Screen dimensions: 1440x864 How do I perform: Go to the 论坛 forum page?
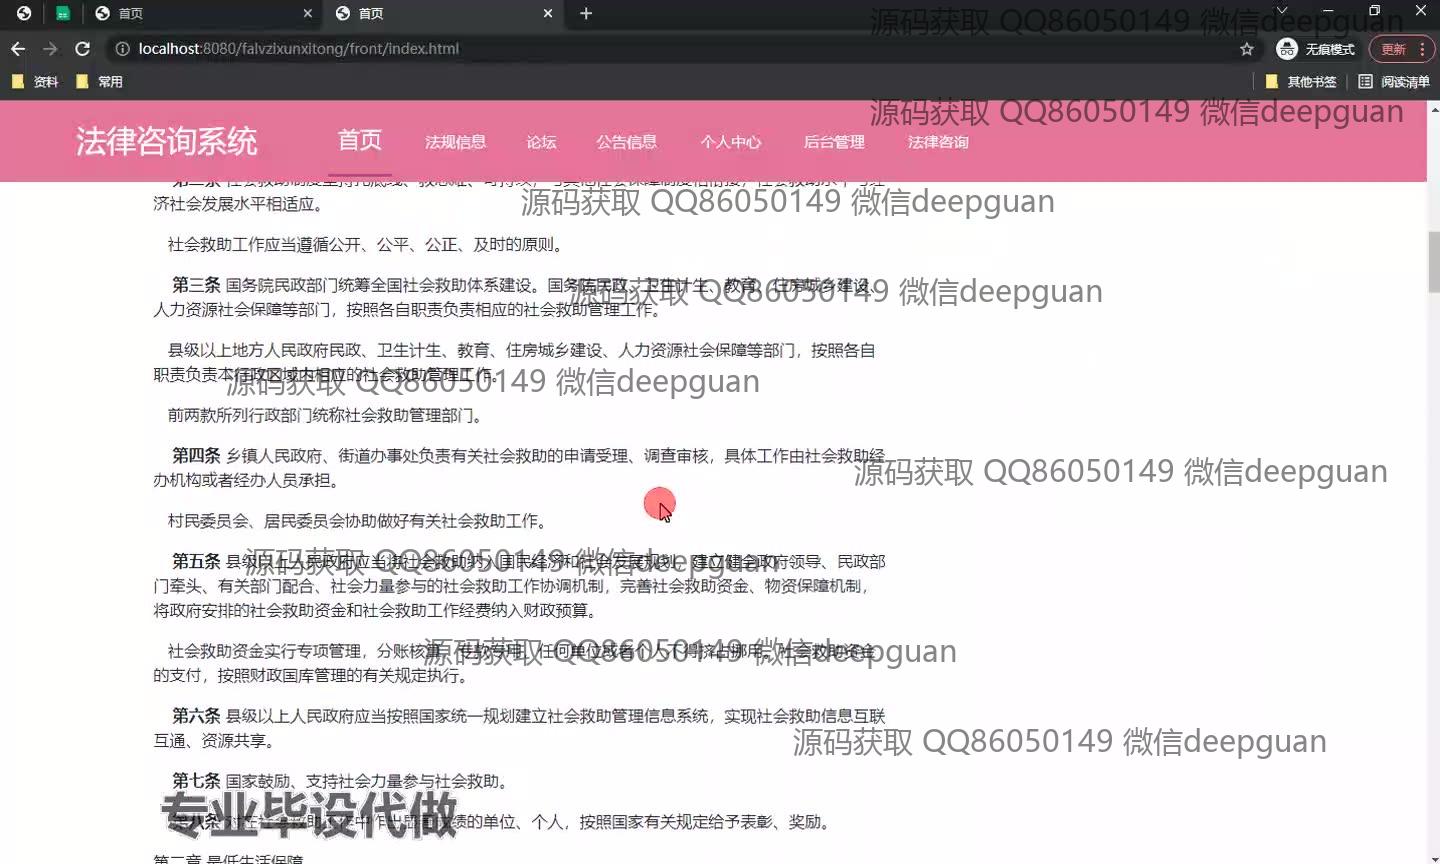(x=541, y=142)
